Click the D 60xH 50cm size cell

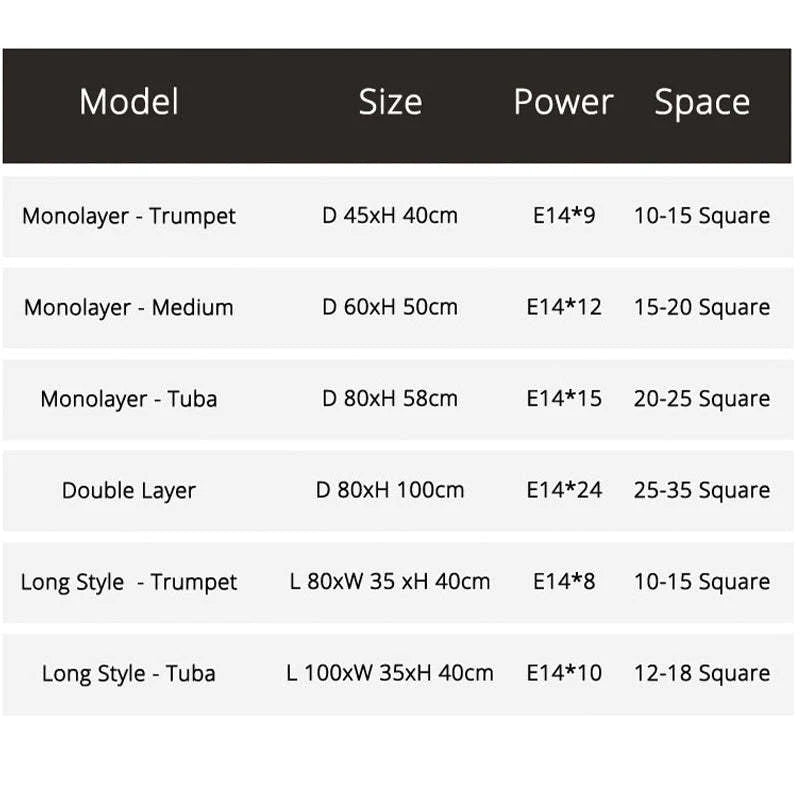390,307
